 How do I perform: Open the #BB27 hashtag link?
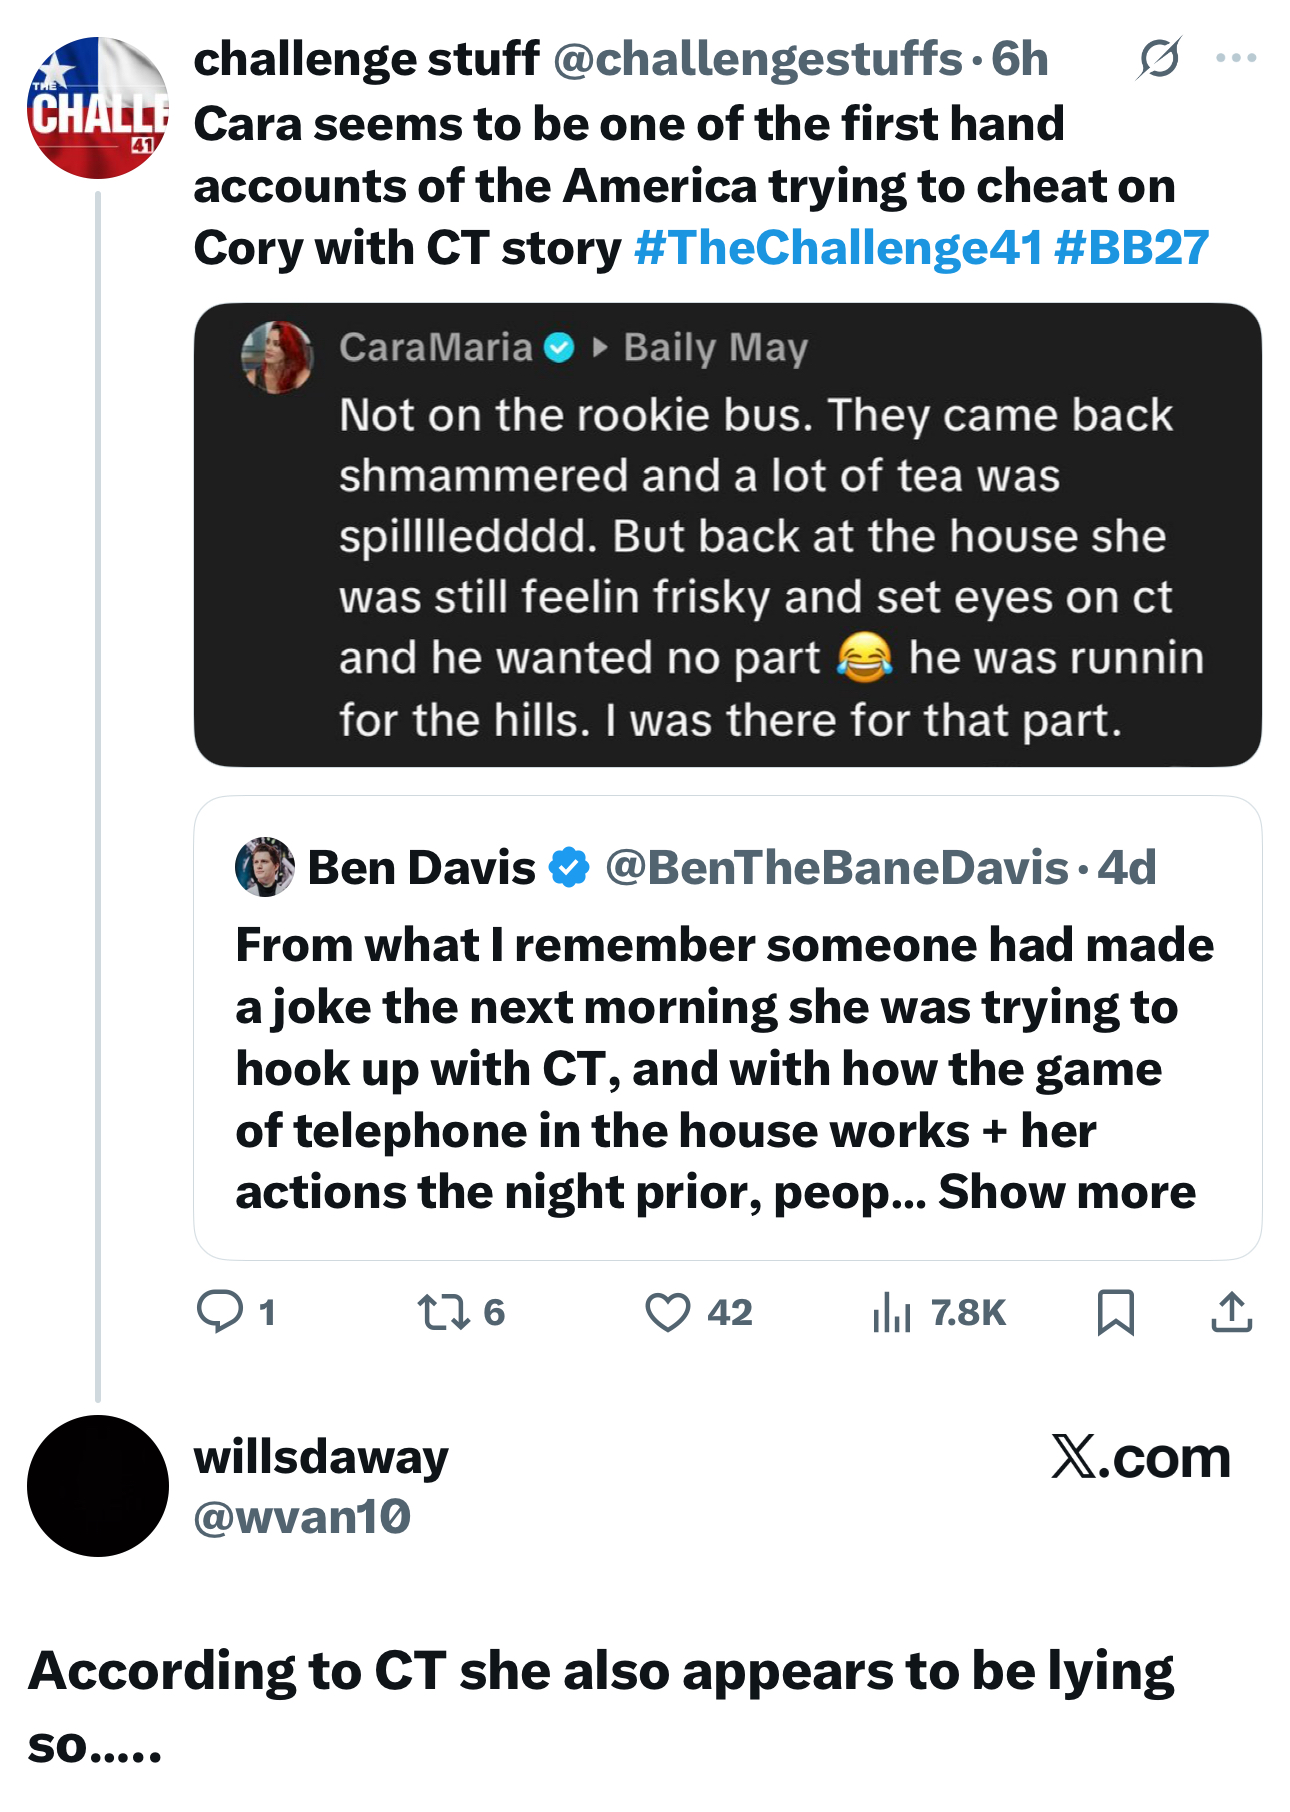coord(1131,248)
